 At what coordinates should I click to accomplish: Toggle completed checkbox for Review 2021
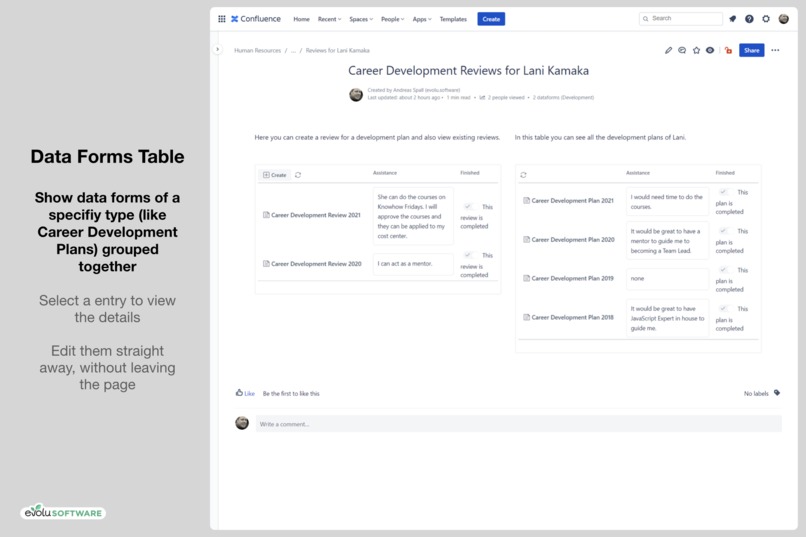(468, 207)
